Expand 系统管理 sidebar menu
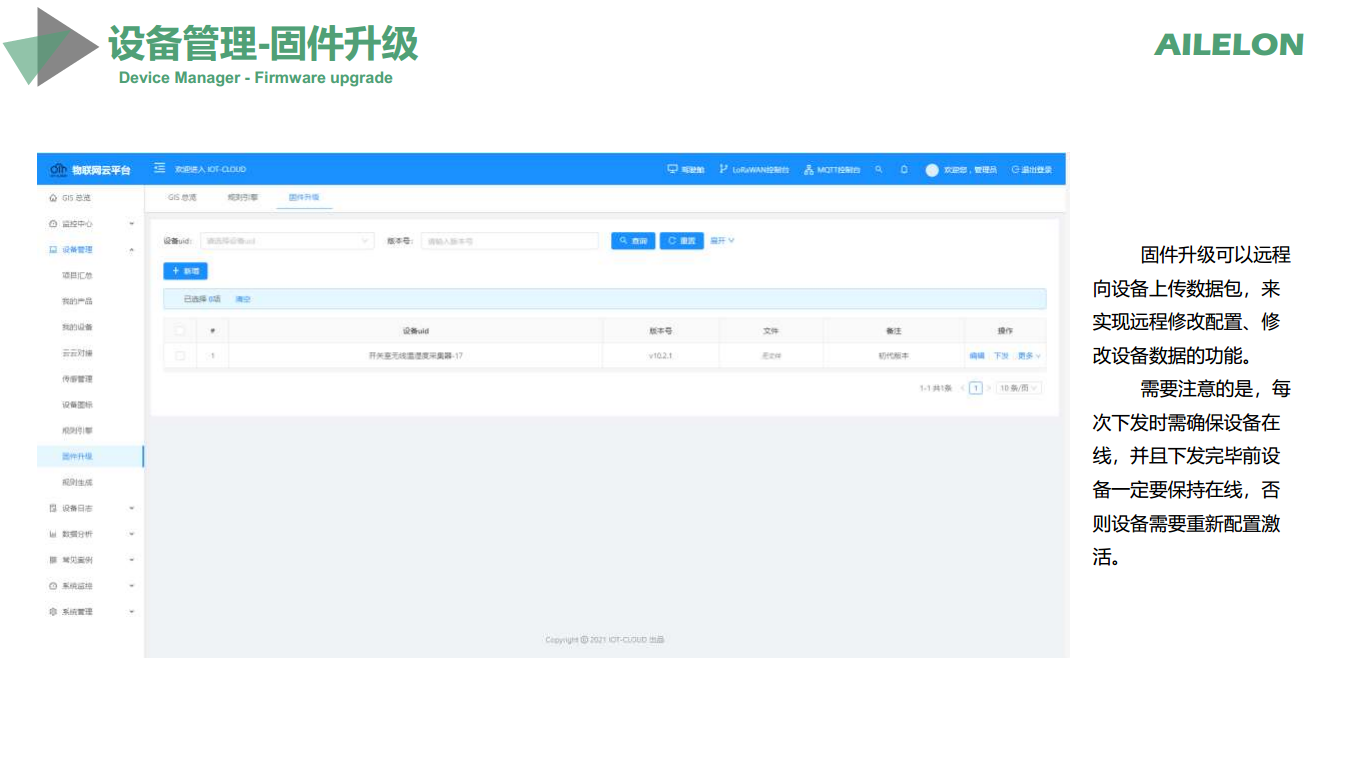This screenshot has height=759, width=1350. click(91, 612)
